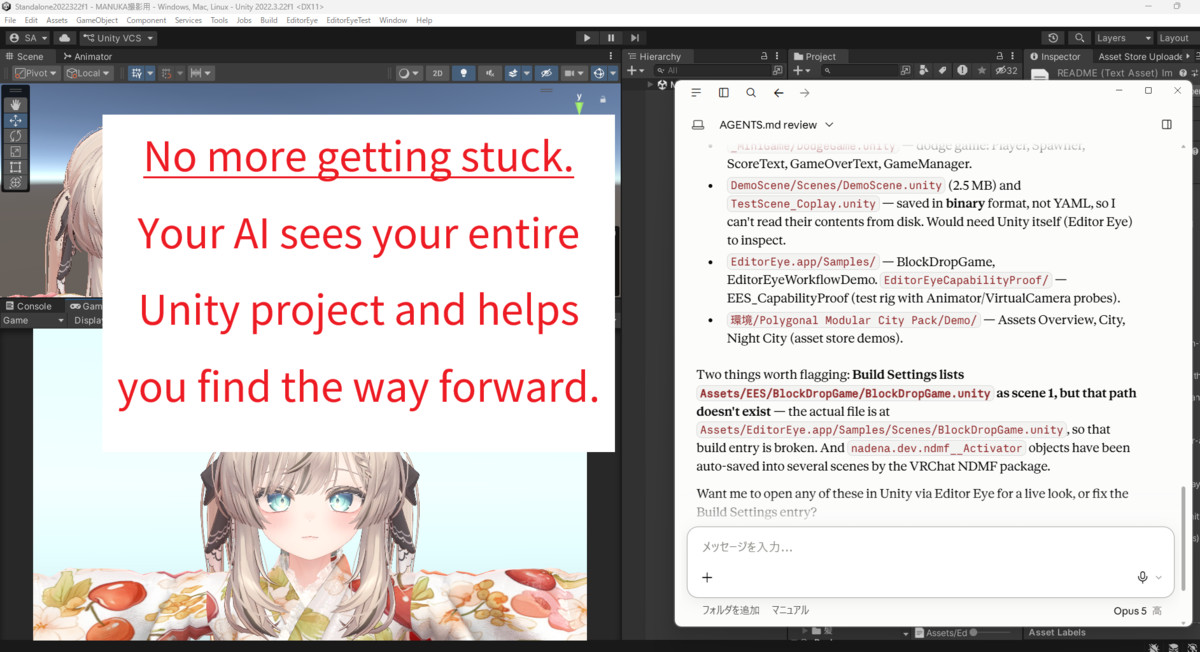This screenshot has width=1200, height=652.
Task: Toggle chat sidebar panel icon
Action: (724, 93)
